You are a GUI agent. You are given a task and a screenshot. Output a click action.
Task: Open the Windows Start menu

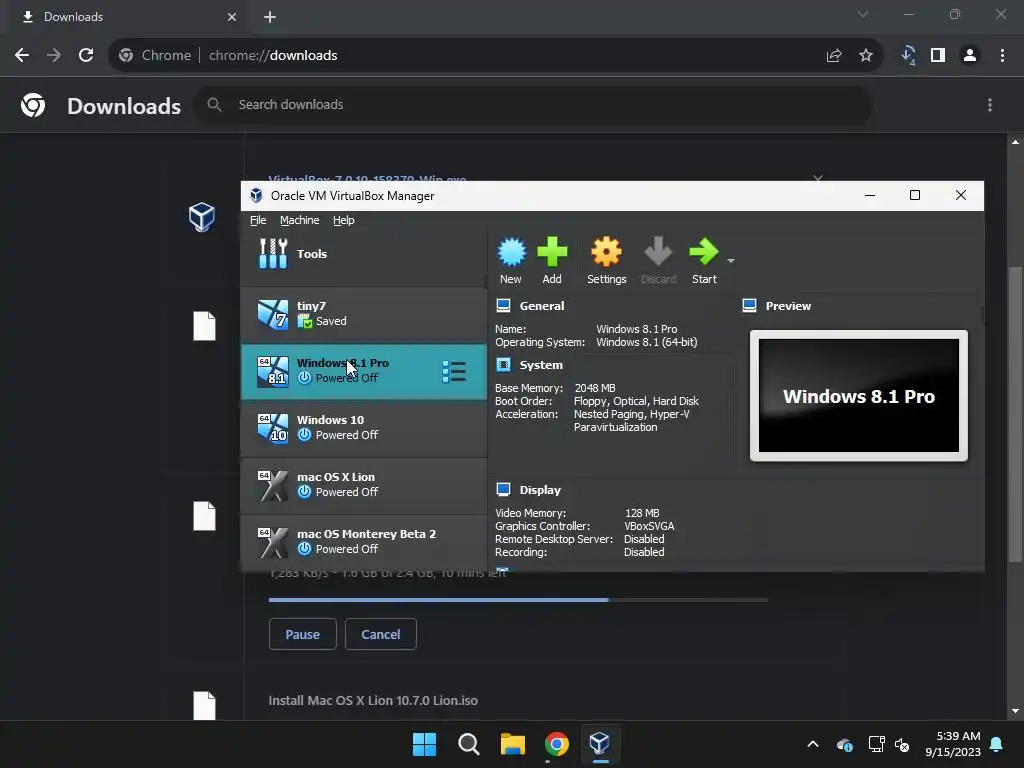coord(424,744)
